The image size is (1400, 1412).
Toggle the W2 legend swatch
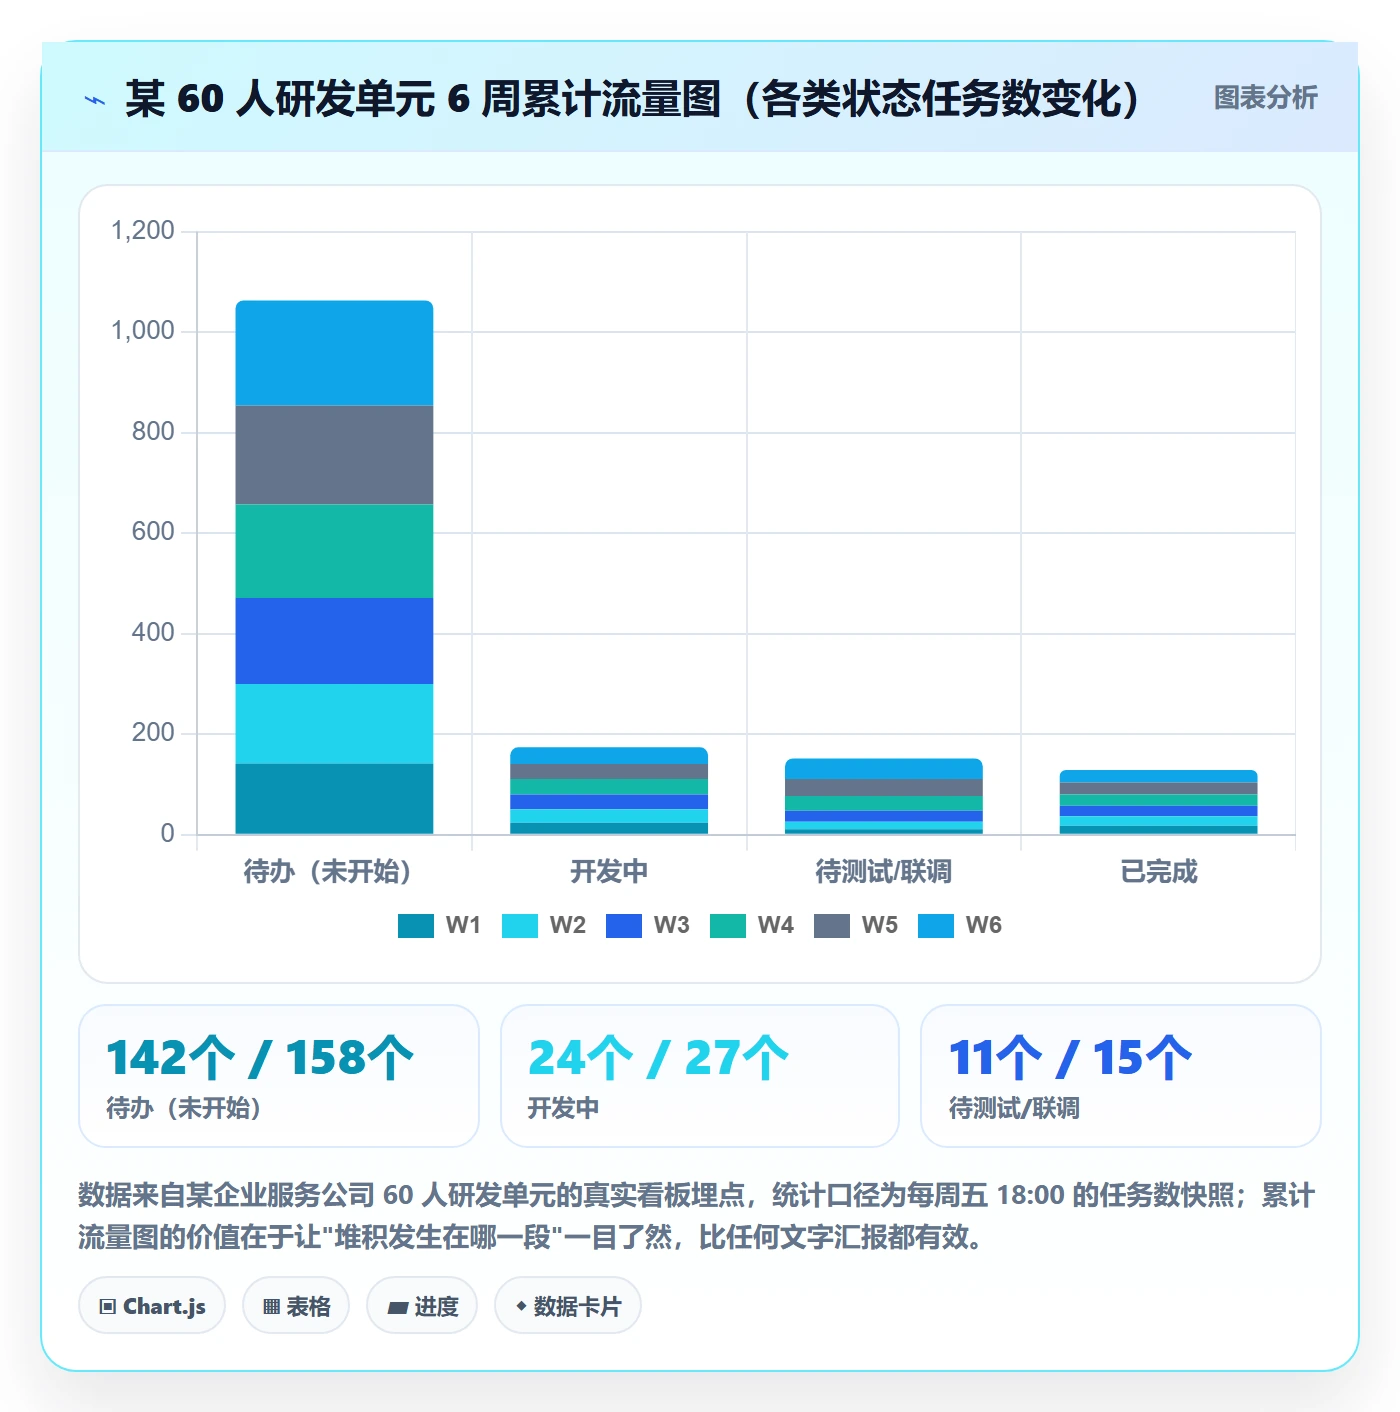pyautogui.click(x=520, y=925)
